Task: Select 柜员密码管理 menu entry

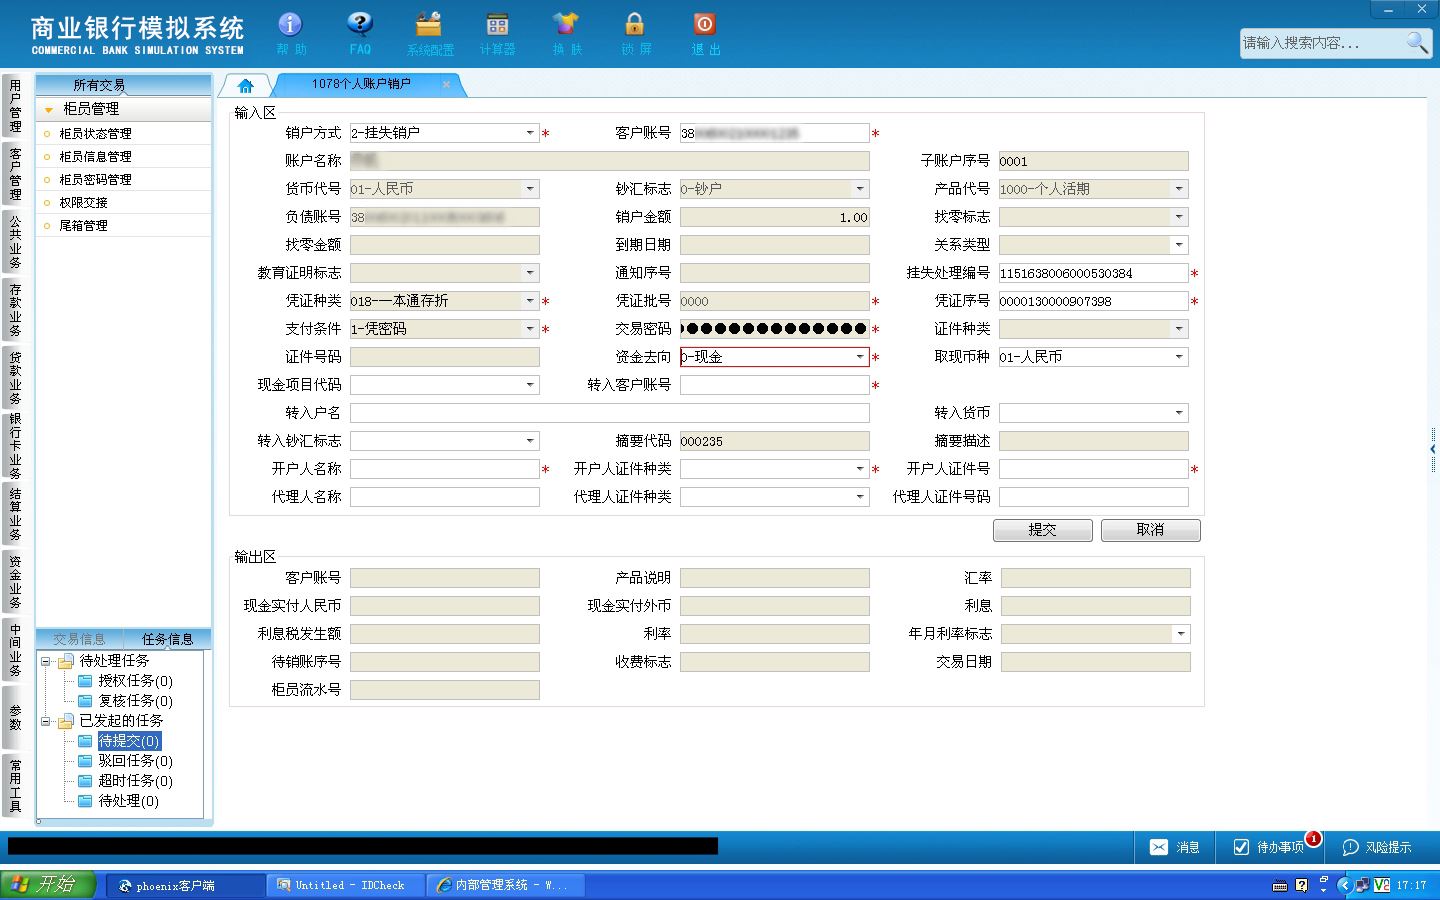Action: 95,180
